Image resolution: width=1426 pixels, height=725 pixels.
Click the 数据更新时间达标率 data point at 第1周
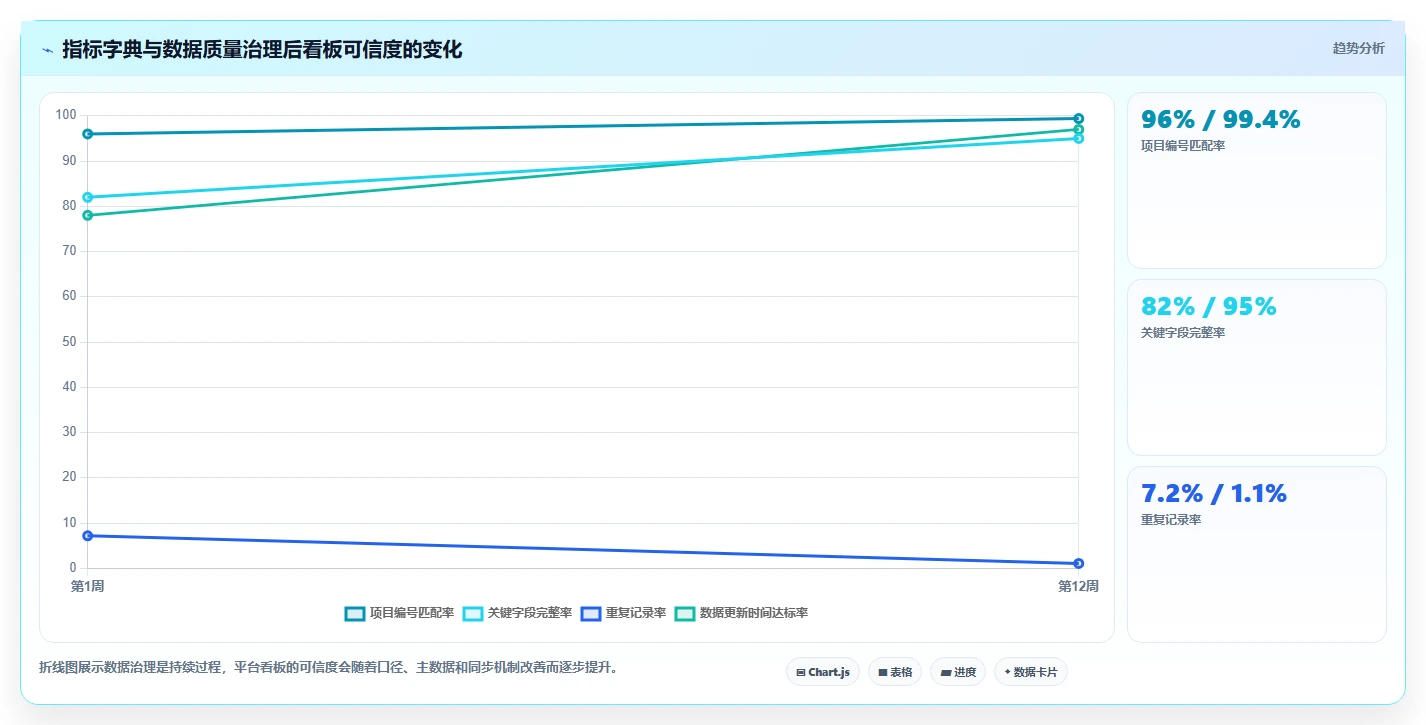point(88,215)
